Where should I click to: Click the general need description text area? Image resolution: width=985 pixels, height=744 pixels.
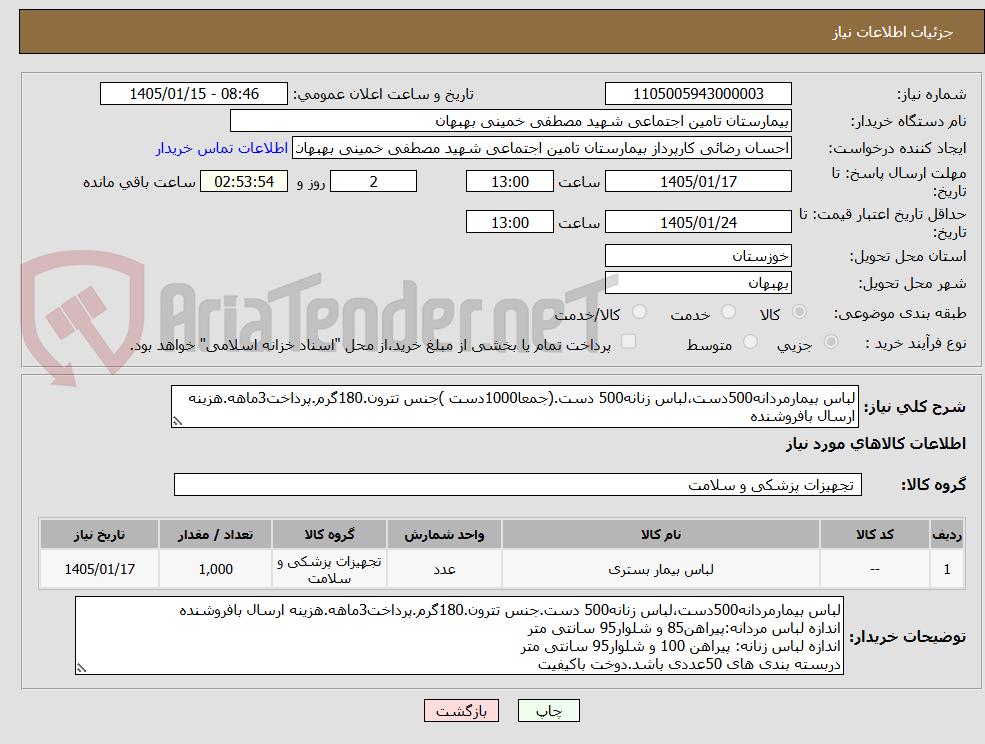click(514, 407)
